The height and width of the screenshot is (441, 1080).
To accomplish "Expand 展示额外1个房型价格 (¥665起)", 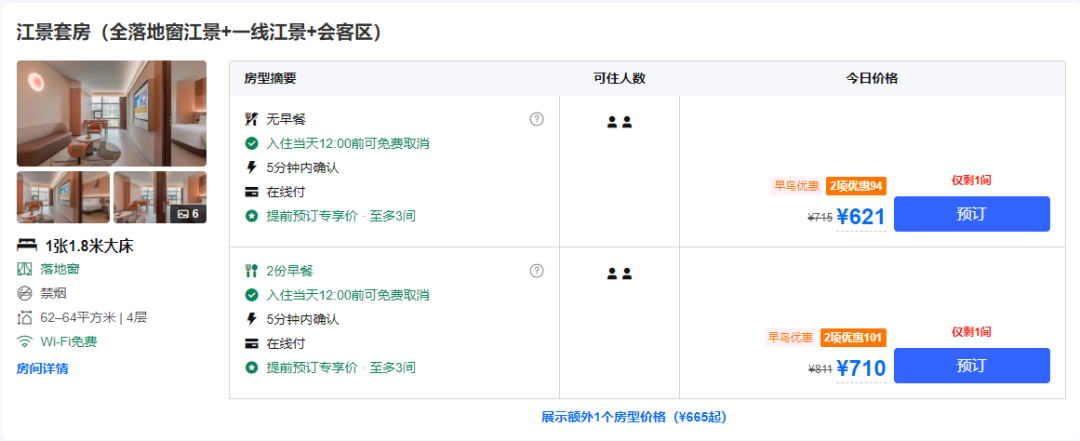I will tap(634, 417).
